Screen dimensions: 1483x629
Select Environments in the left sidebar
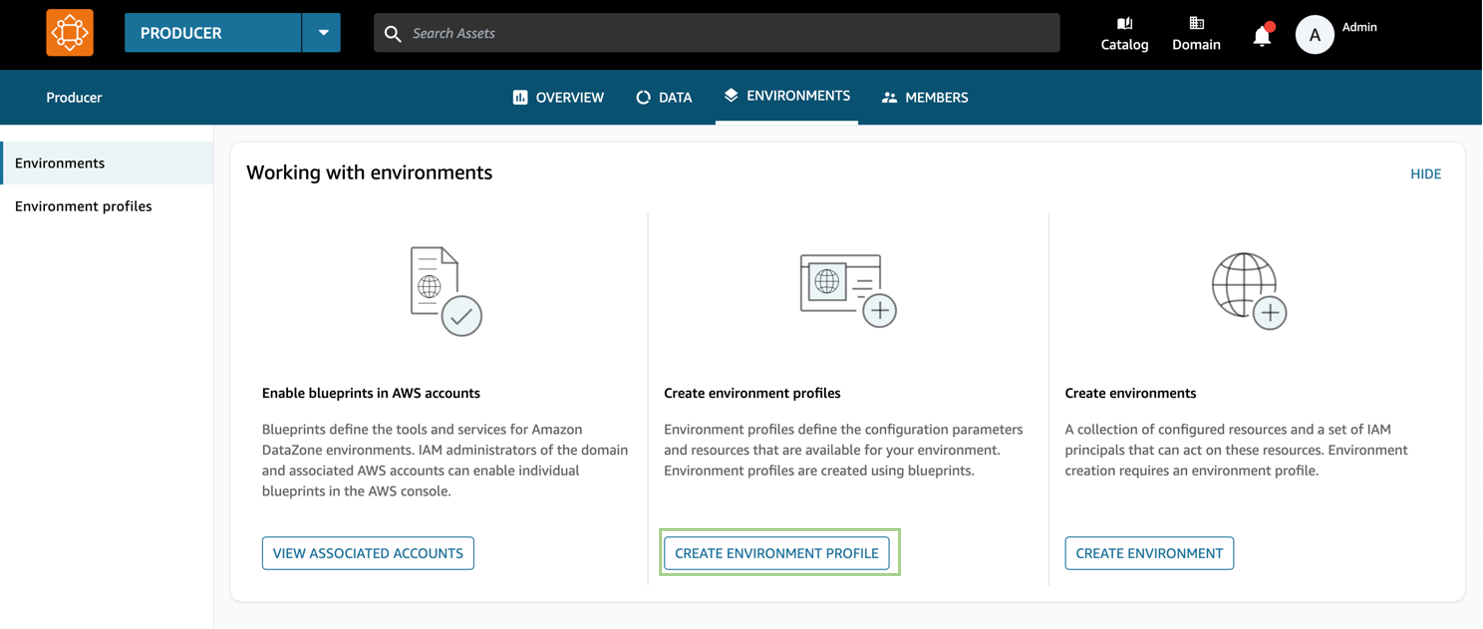click(107, 163)
